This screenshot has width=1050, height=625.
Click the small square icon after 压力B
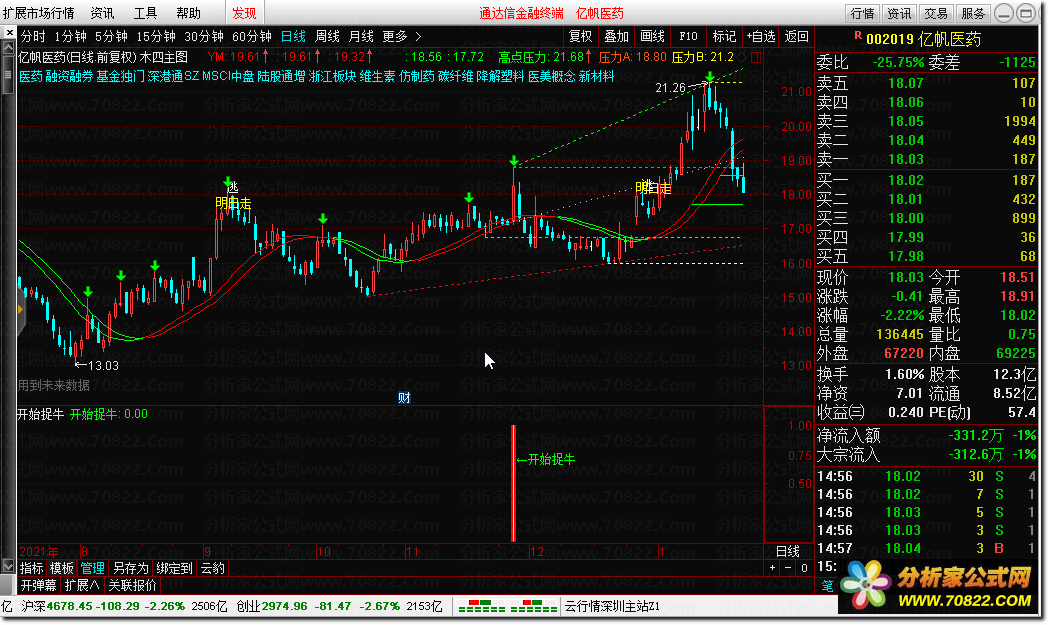[x=756, y=58]
